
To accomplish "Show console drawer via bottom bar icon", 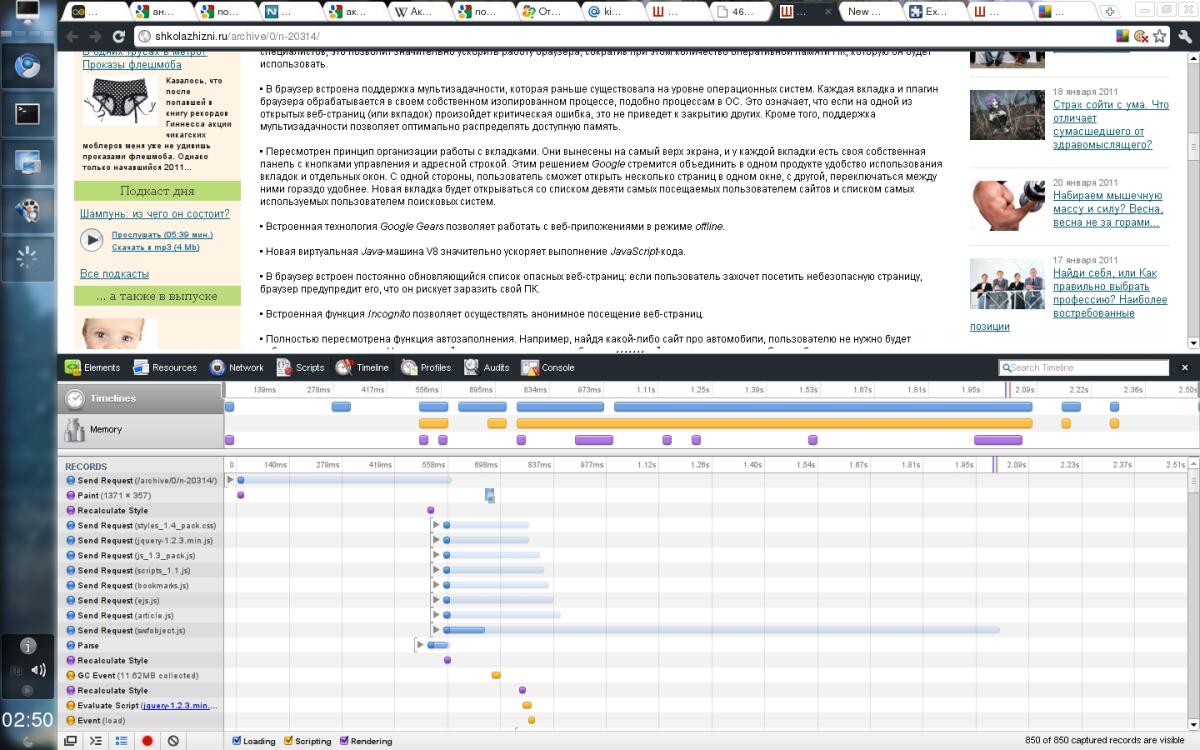I will click(x=95, y=741).
